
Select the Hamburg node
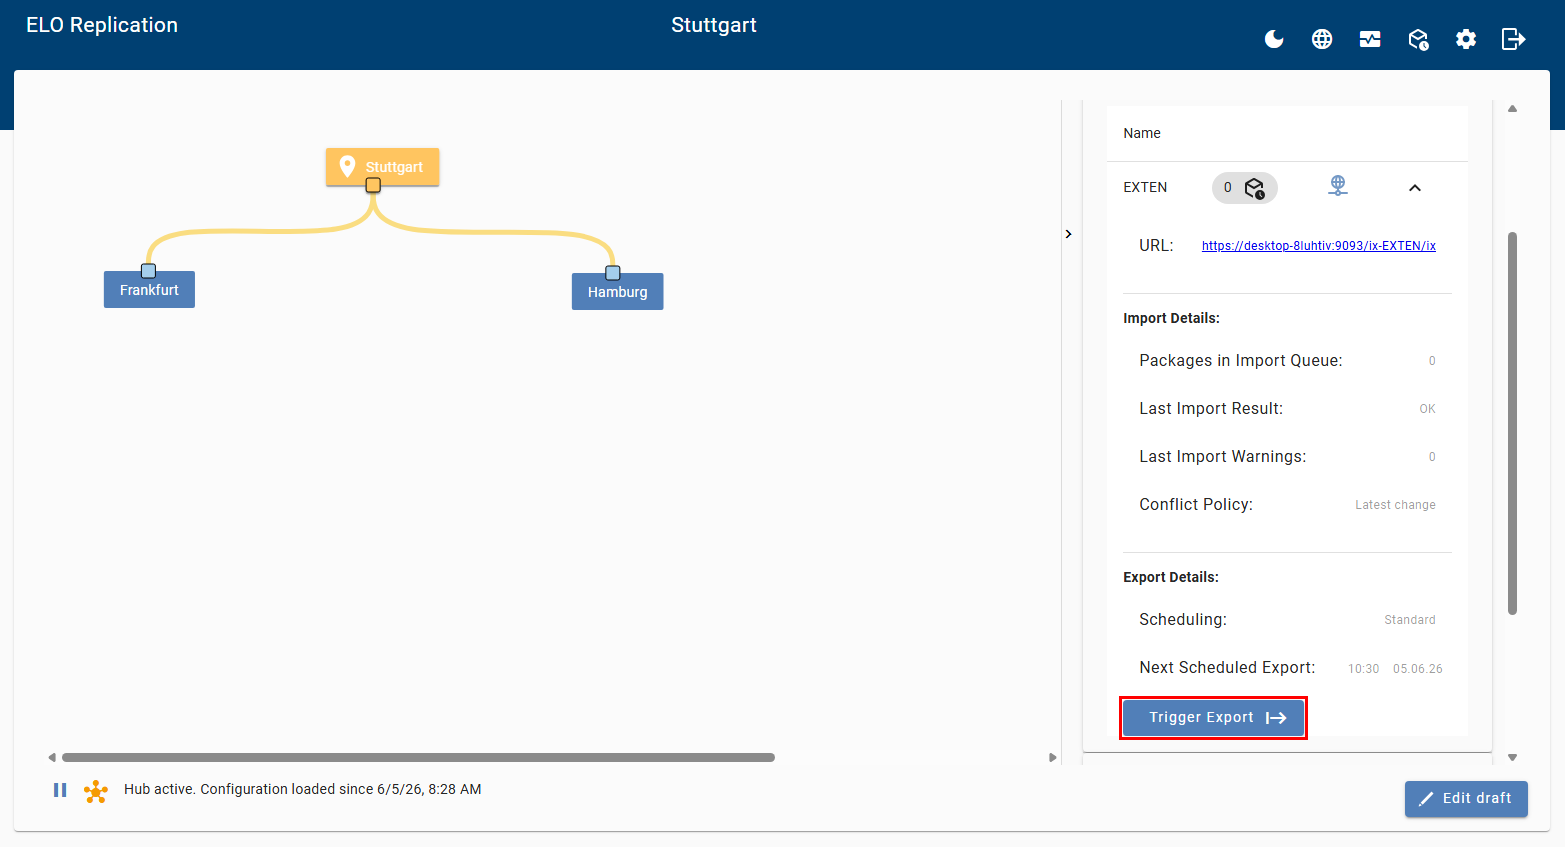(x=618, y=292)
